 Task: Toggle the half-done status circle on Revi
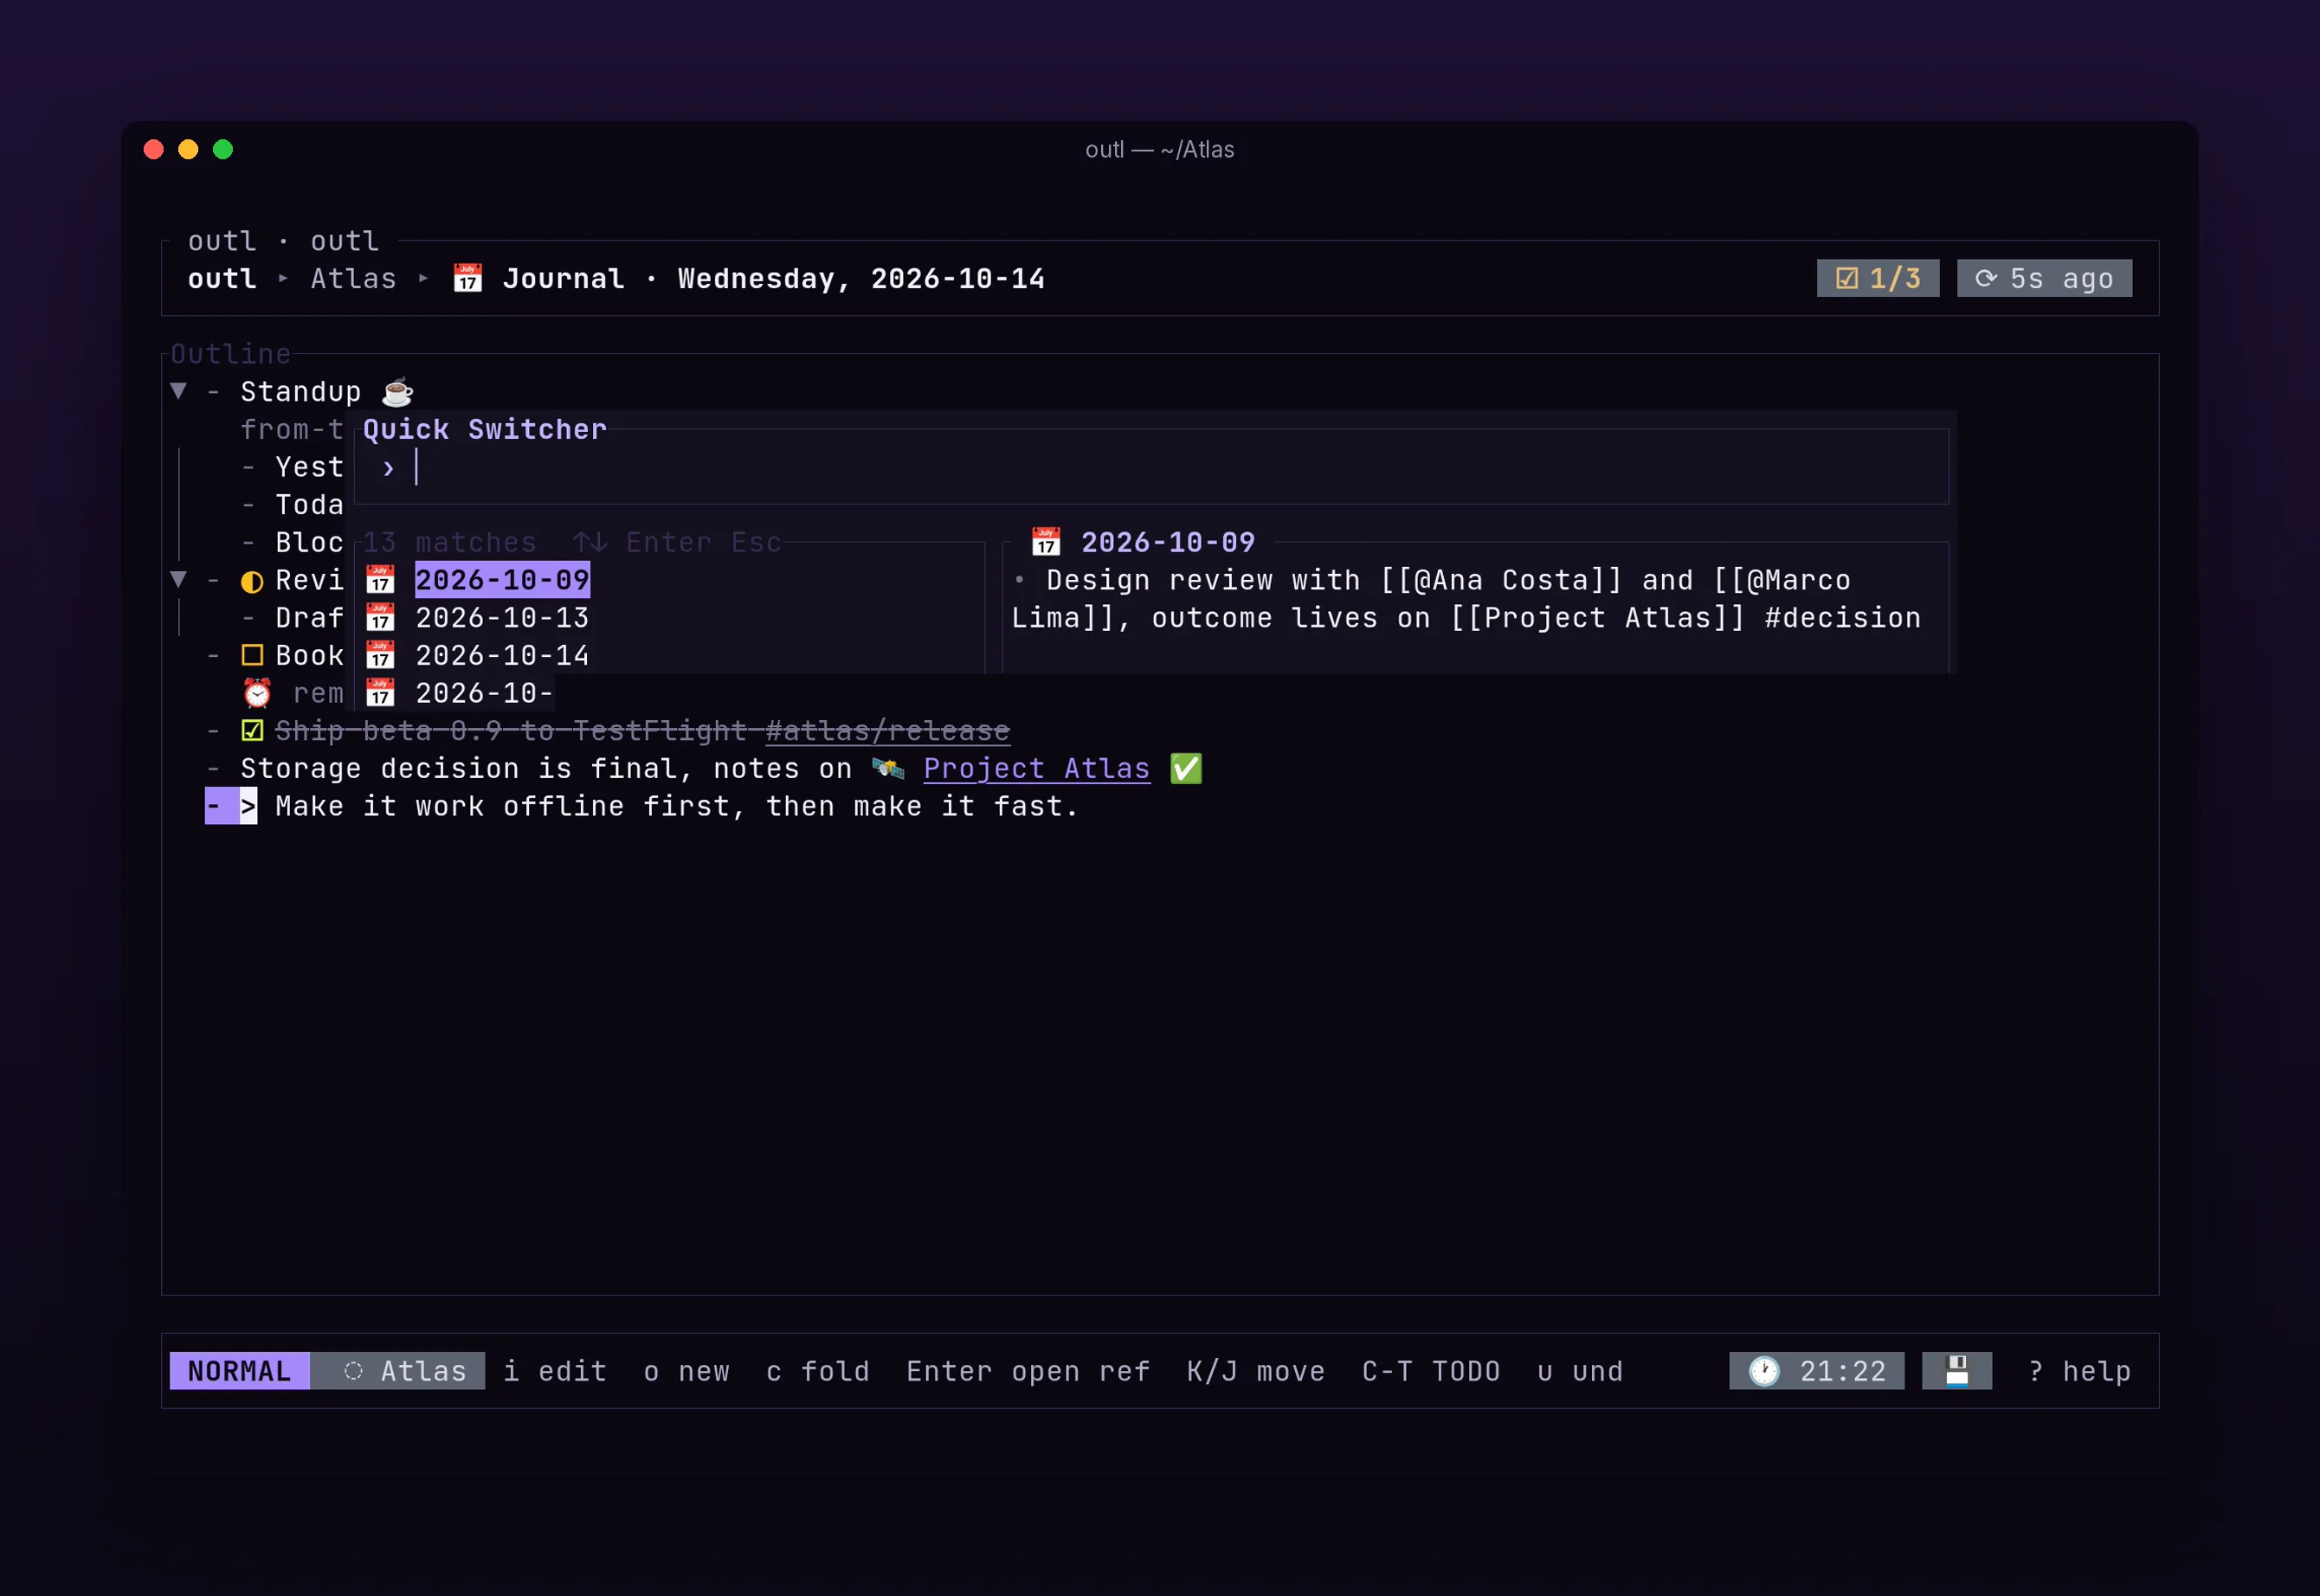tap(252, 581)
